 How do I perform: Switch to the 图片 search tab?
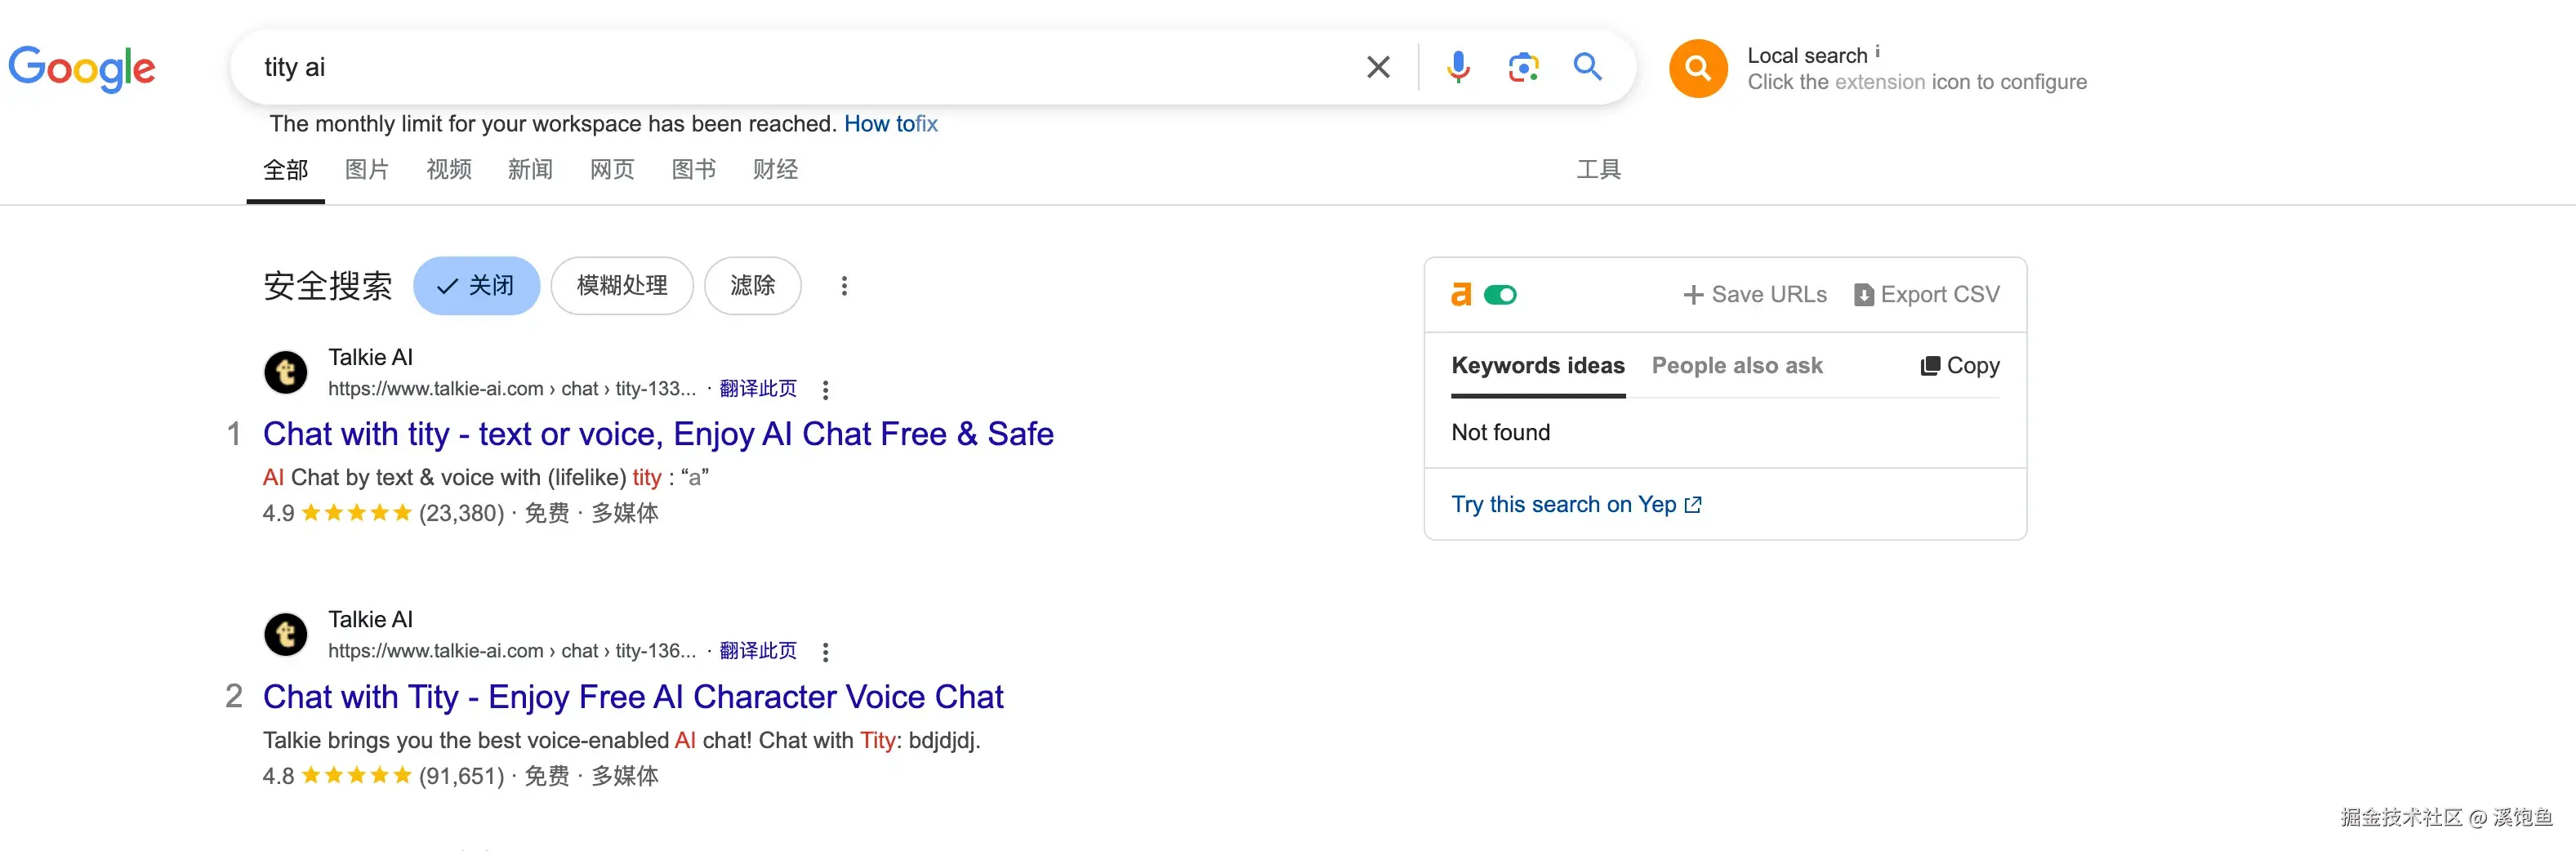tap(366, 170)
